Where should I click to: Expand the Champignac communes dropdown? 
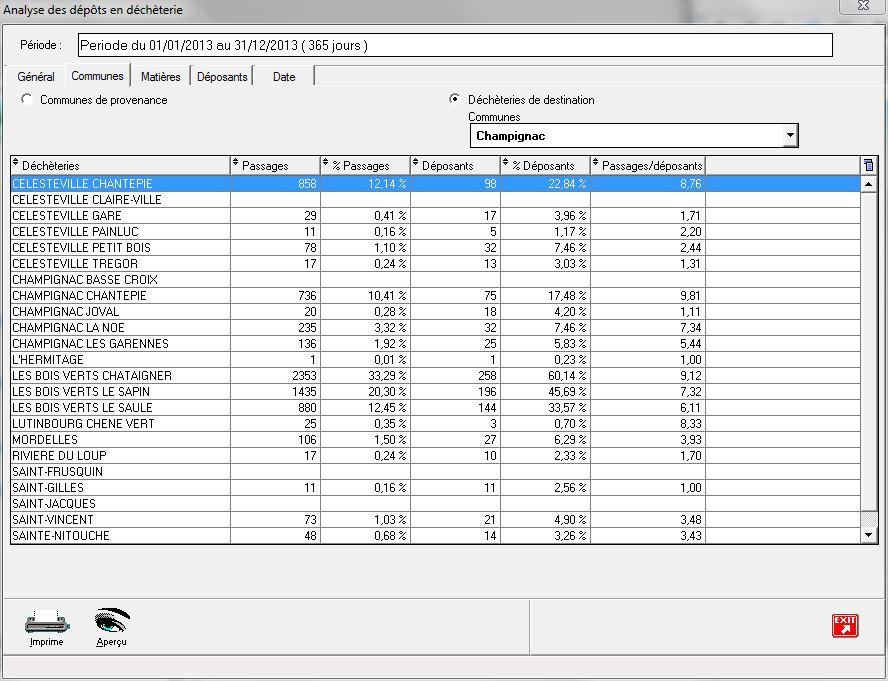tap(789, 135)
